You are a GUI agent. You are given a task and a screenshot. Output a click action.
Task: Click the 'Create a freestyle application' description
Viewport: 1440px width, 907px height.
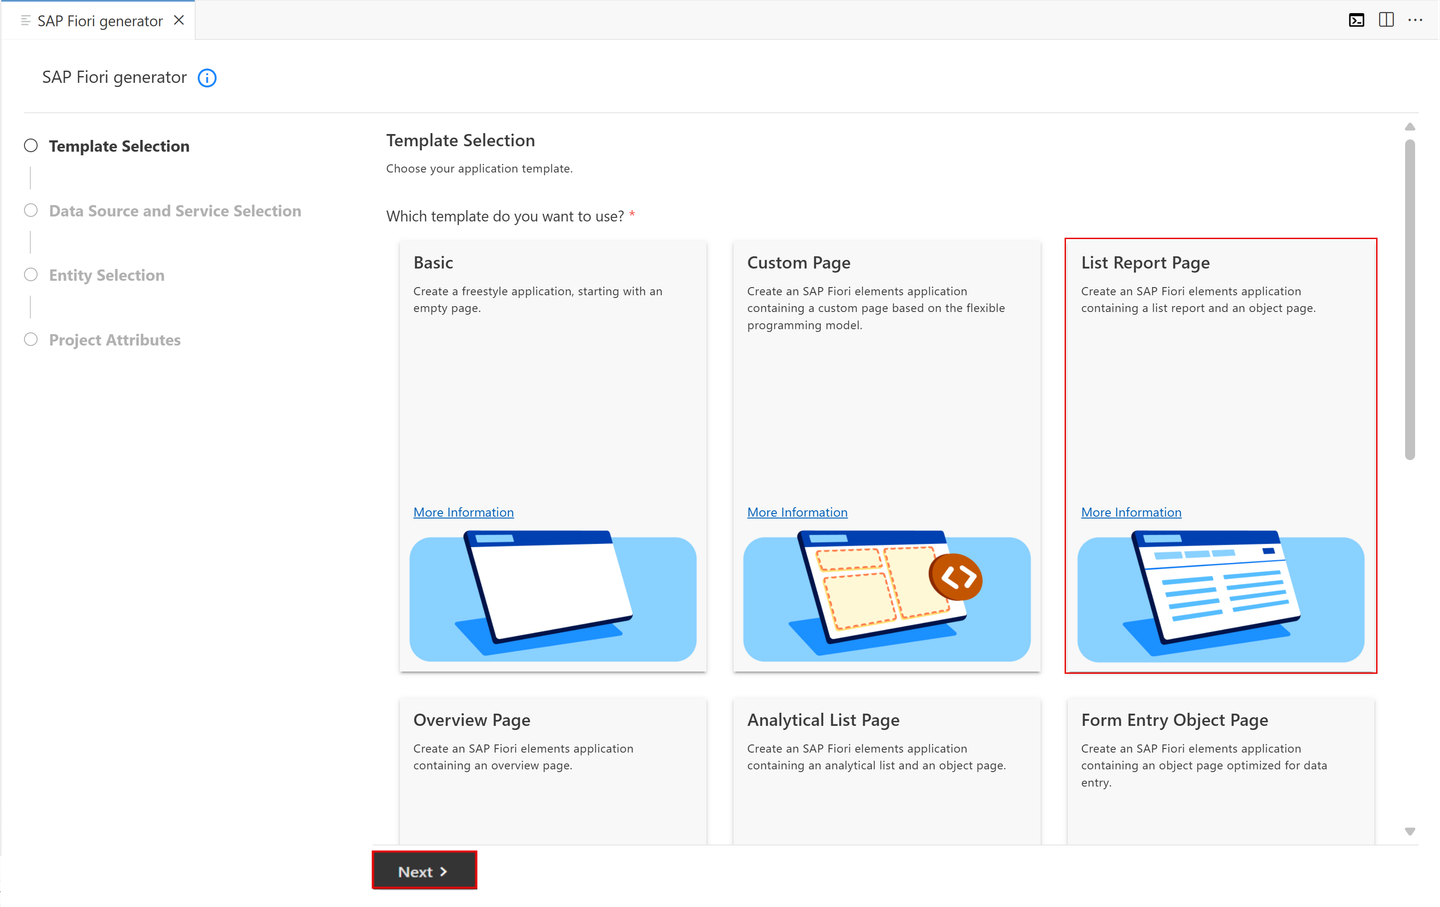[538, 300]
